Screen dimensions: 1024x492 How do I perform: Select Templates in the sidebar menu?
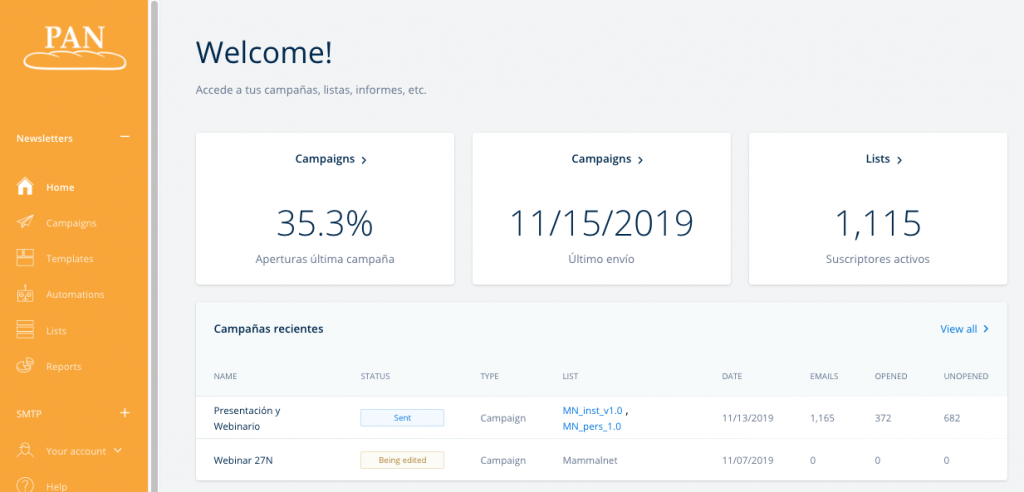click(69, 258)
